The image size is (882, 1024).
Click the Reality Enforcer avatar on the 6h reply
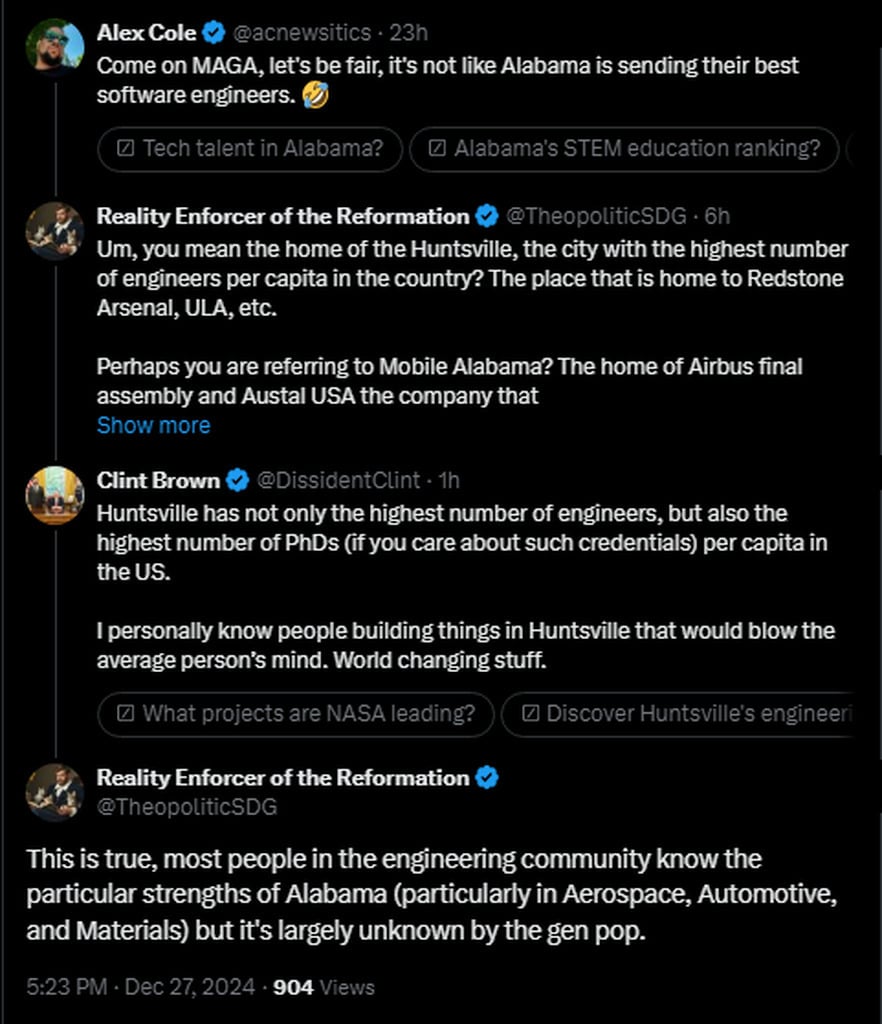click(55, 230)
